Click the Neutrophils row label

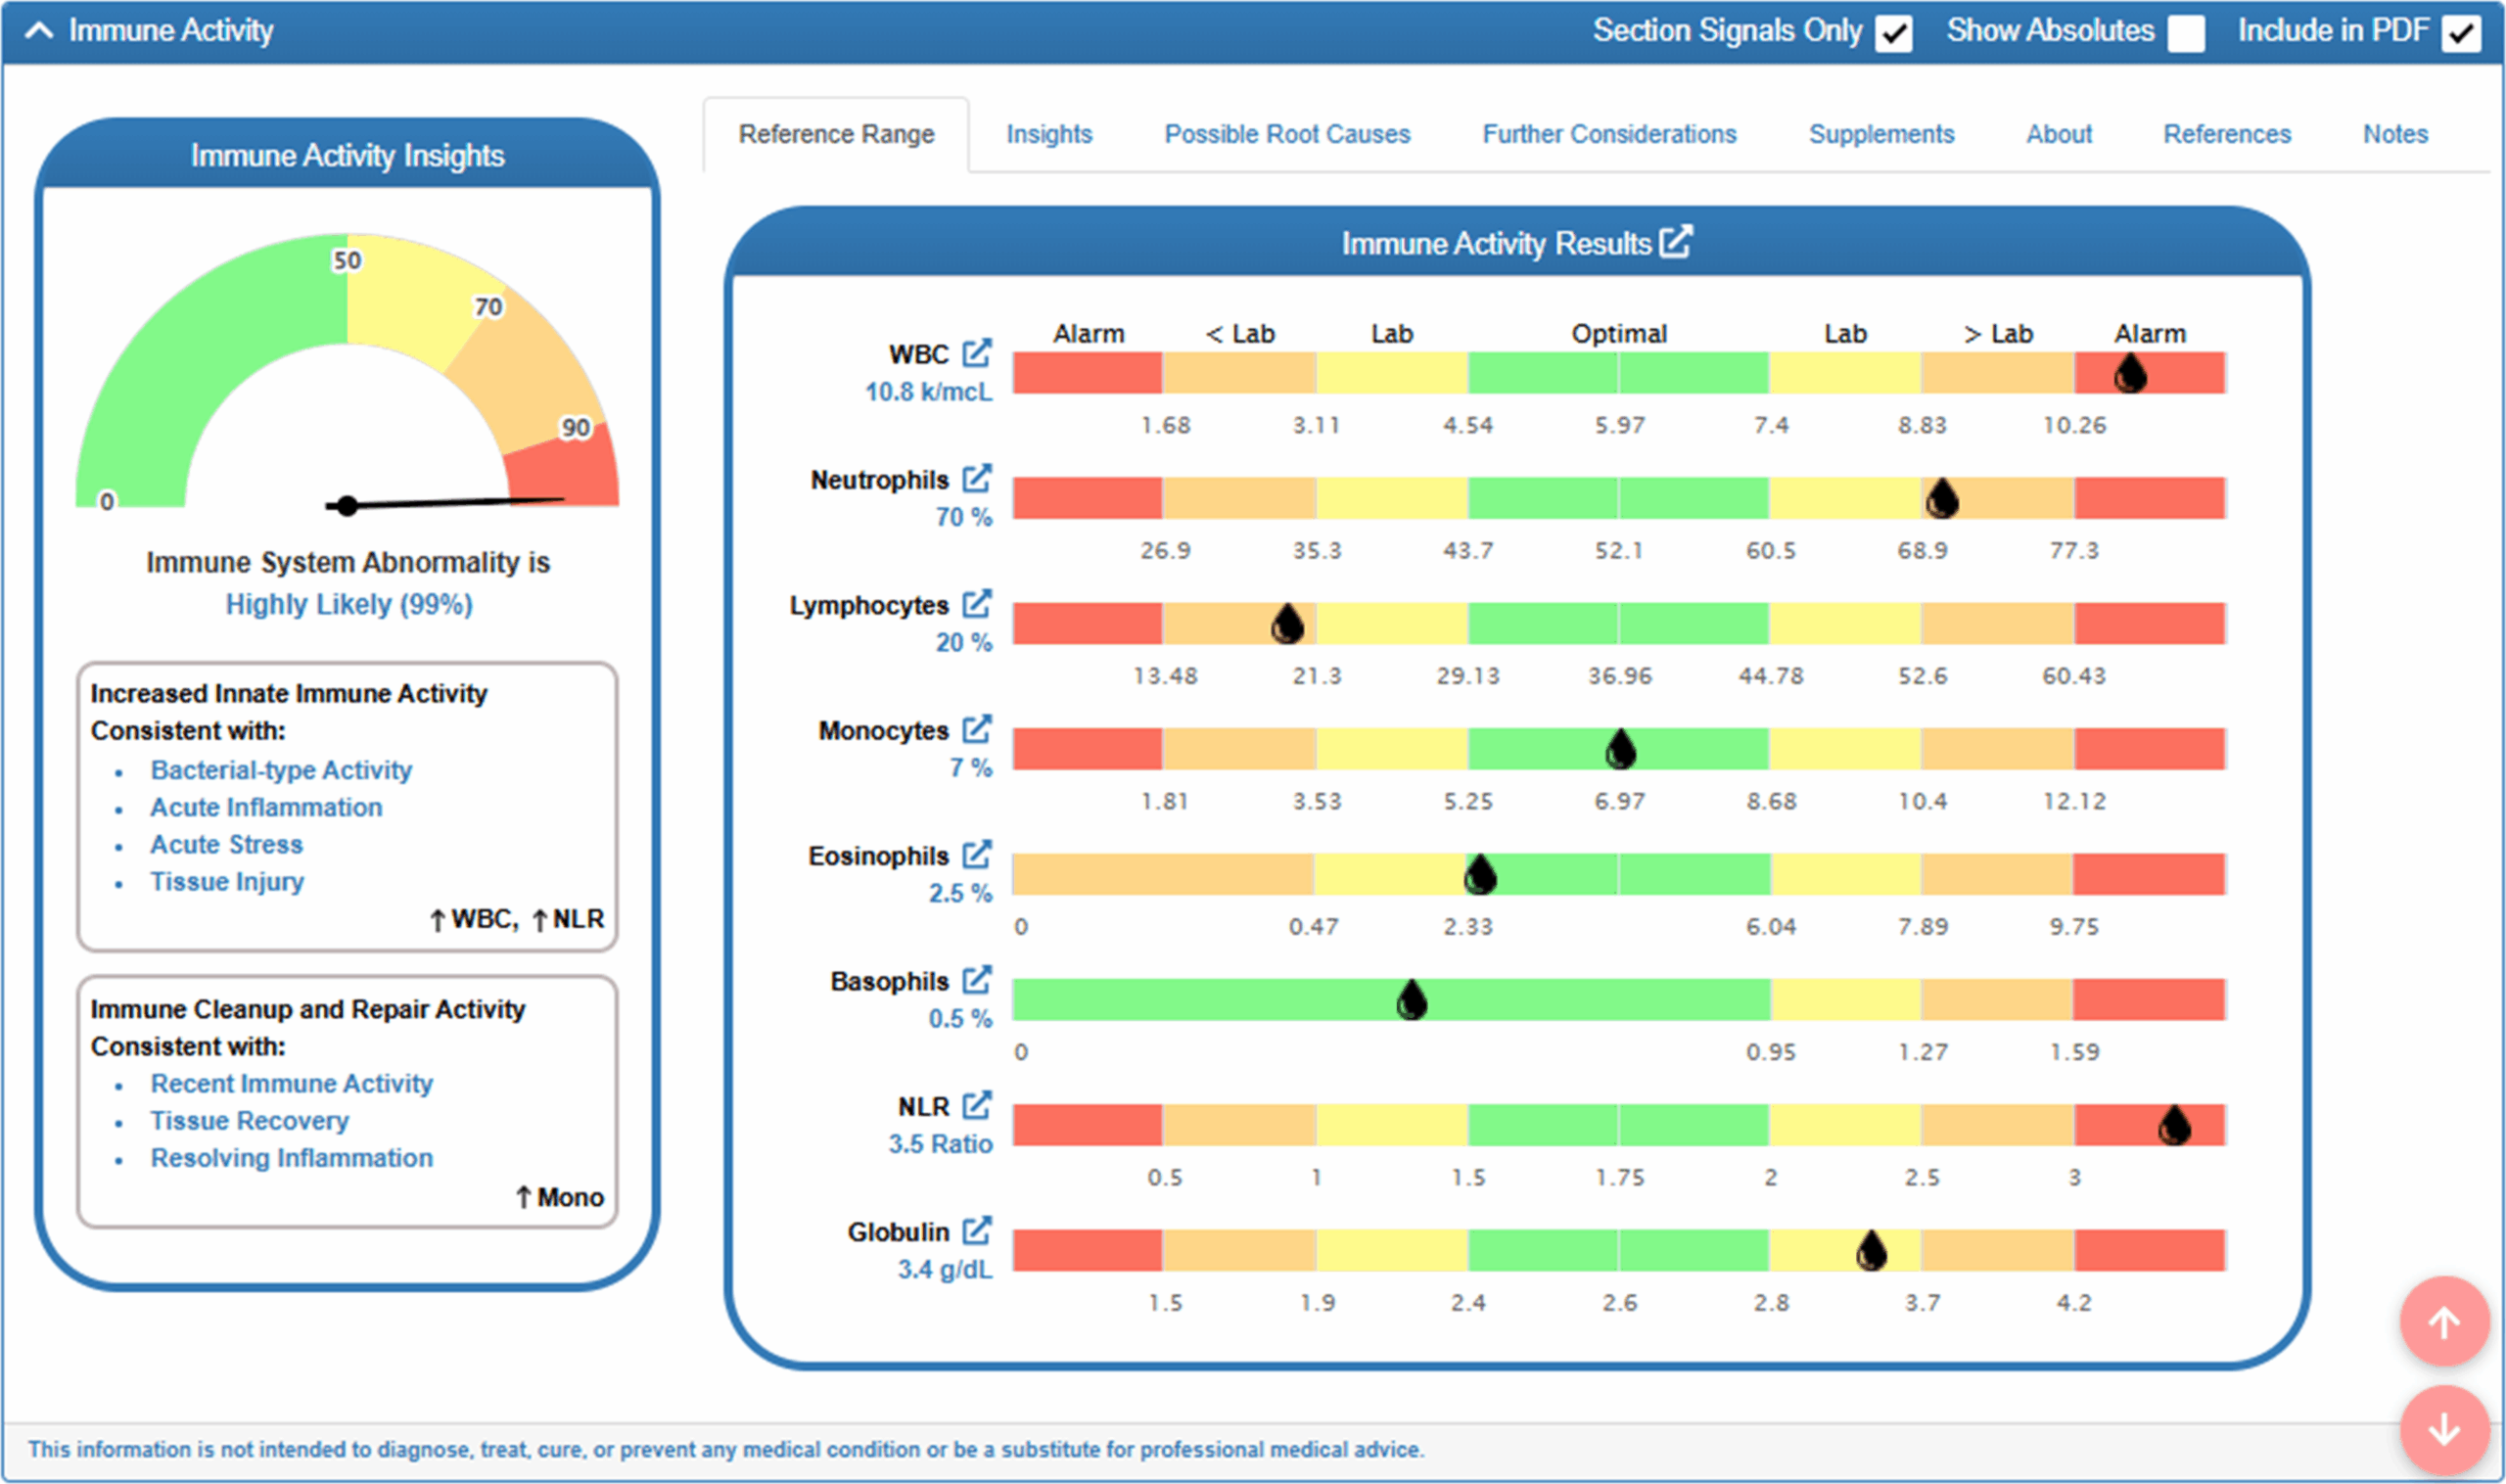point(879,480)
